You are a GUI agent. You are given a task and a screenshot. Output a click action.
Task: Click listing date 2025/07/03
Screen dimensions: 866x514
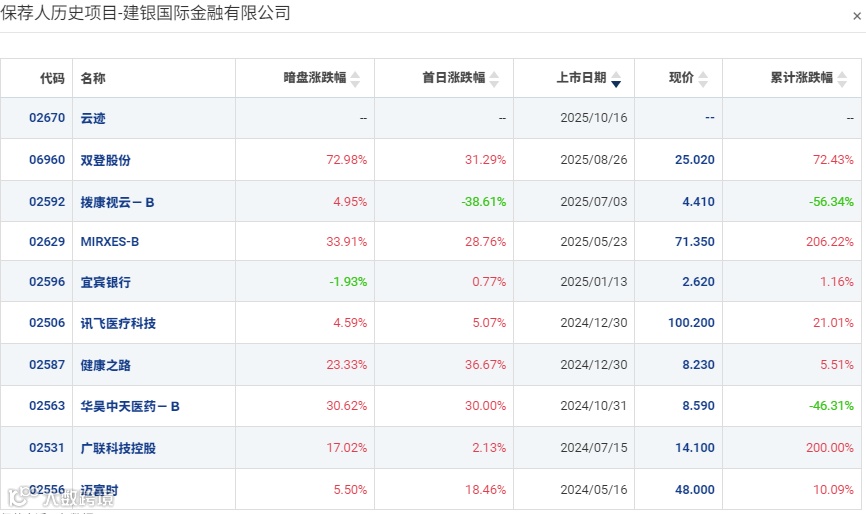tap(594, 202)
